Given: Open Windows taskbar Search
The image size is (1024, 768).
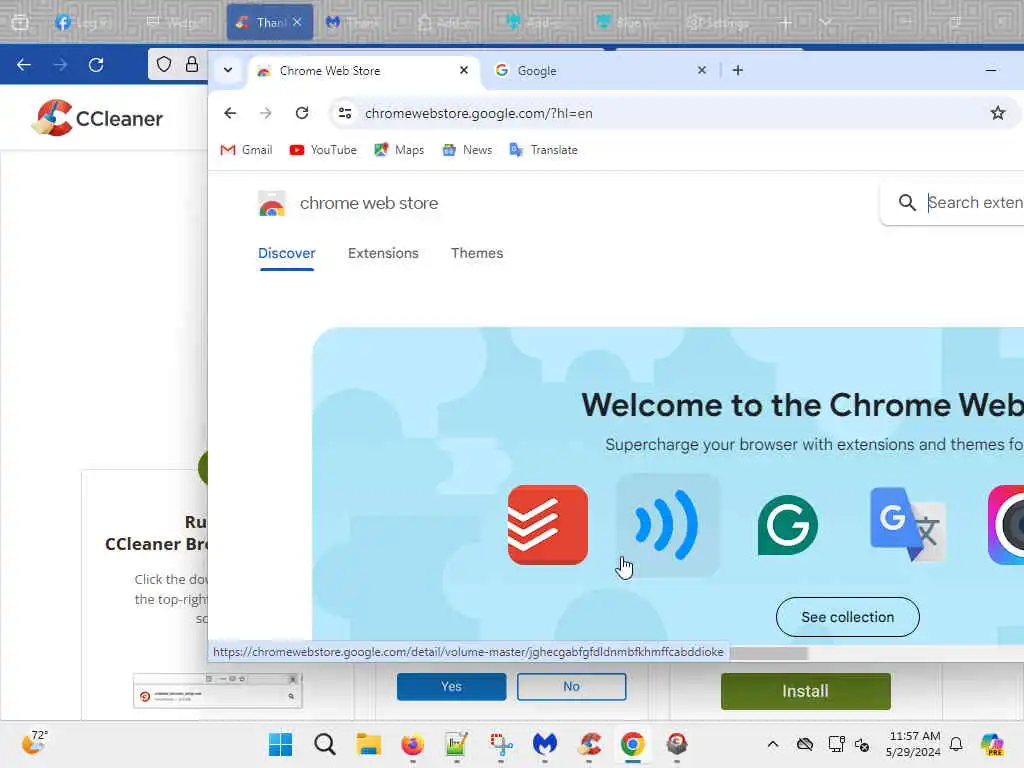Looking at the screenshot, I should pyautogui.click(x=325, y=744).
